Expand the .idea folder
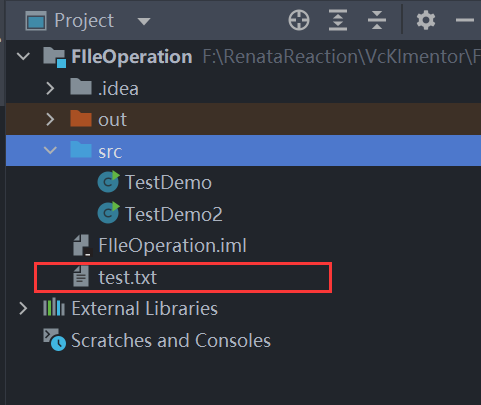This screenshot has width=481, height=405. (50, 88)
